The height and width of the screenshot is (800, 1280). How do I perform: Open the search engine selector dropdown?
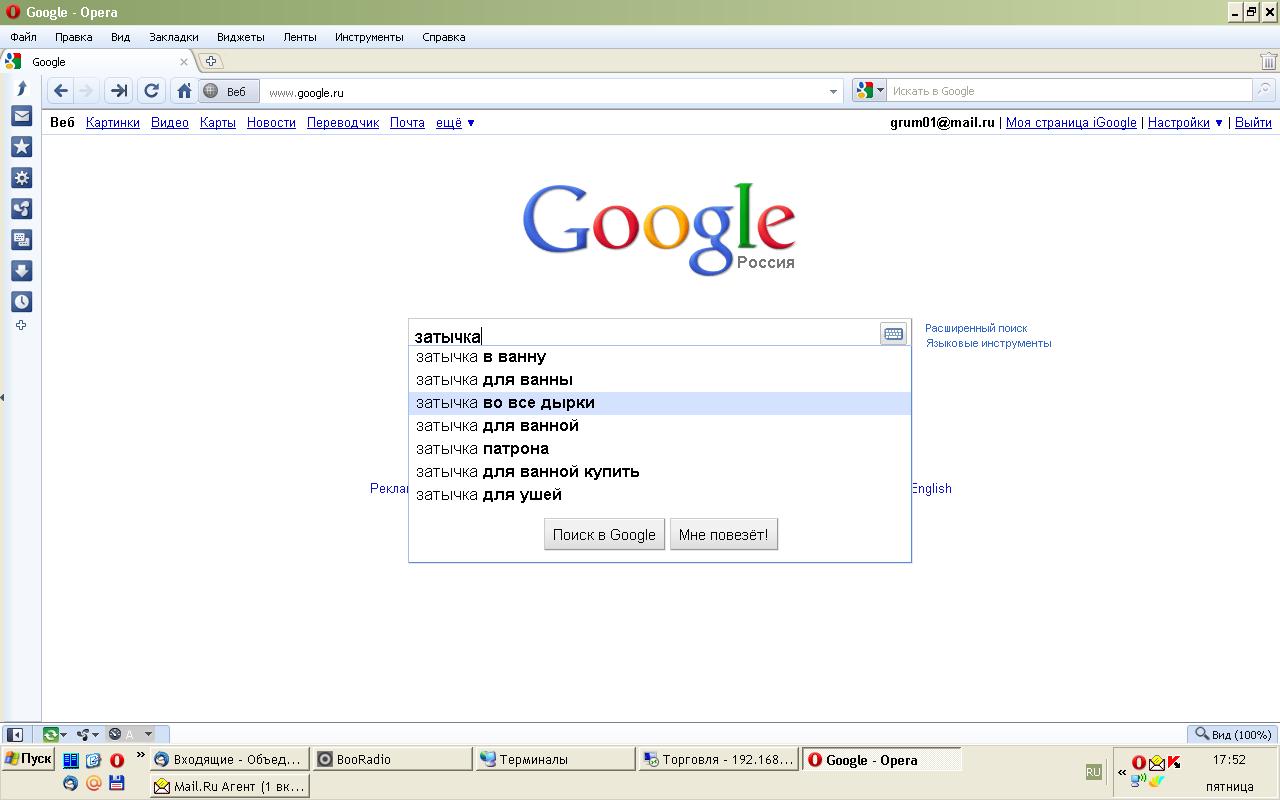tap(869, 91)
